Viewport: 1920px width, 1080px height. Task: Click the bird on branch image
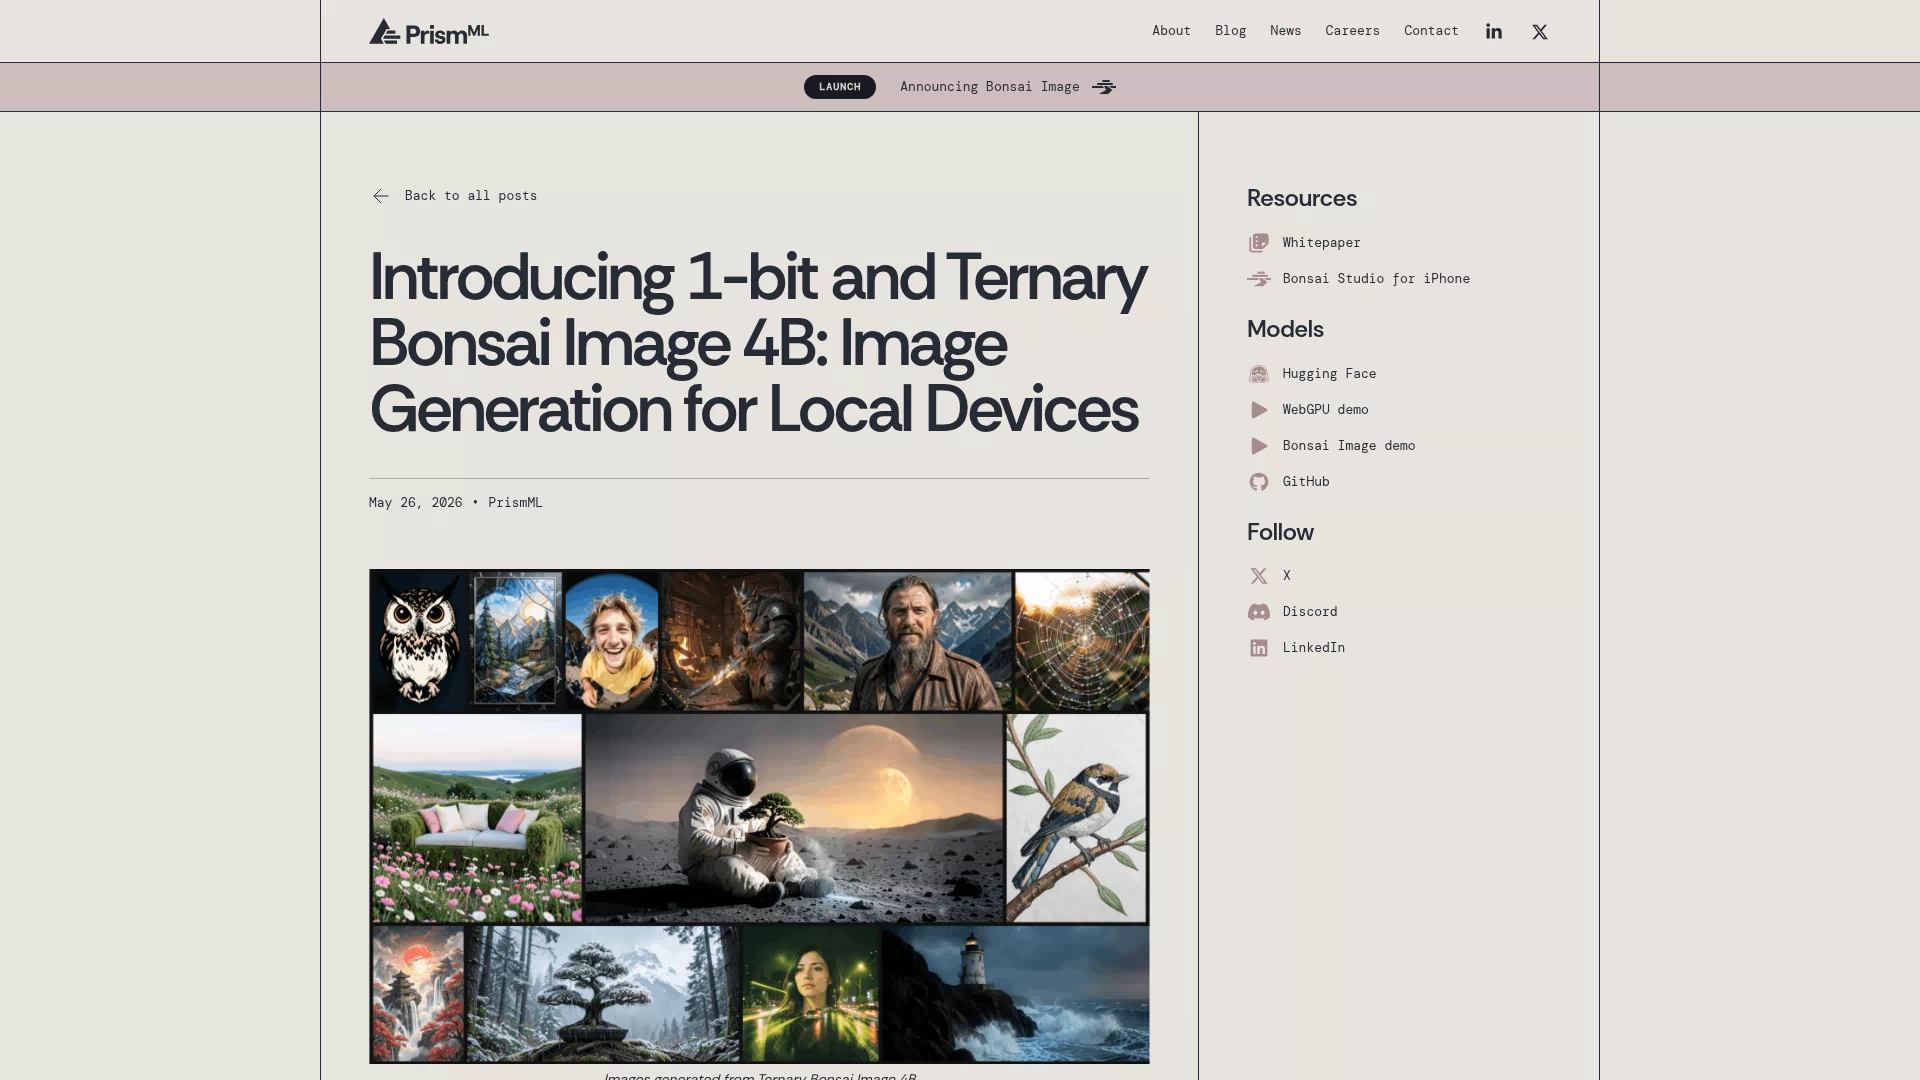click(1076, 818)
